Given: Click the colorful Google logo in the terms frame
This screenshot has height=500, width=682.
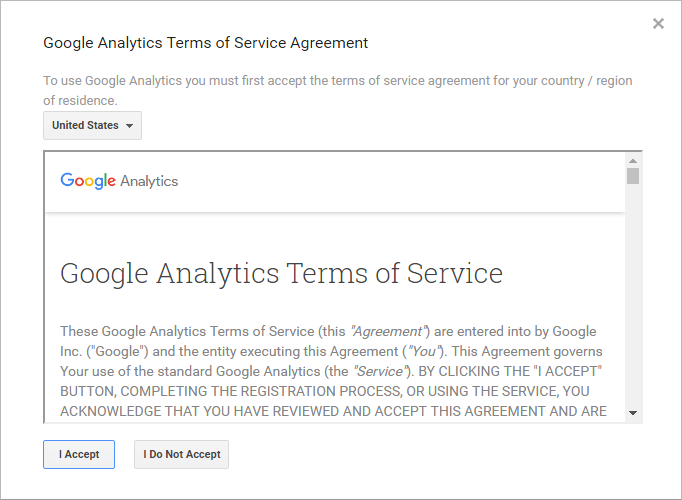Looking at the screenshot, I should tap(88, 181).
